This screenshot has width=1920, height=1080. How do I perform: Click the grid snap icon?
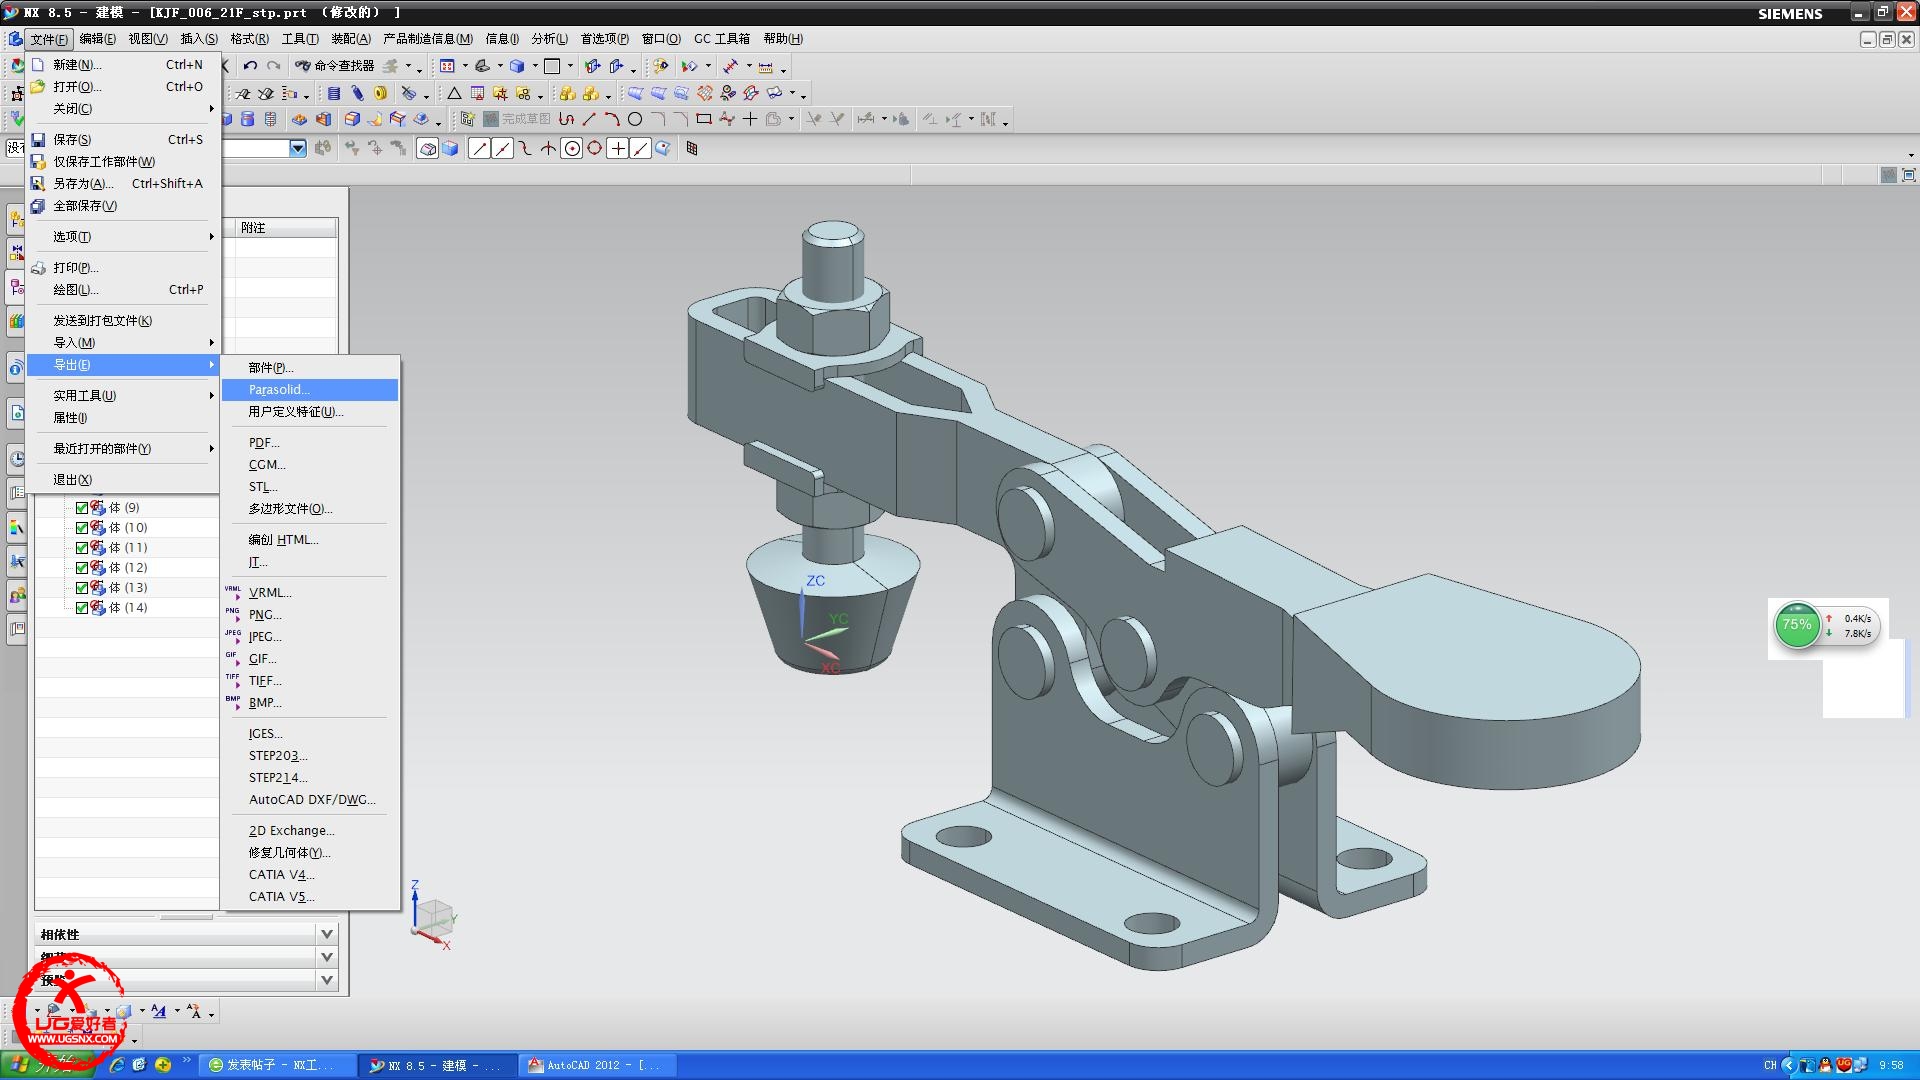pyautogui.click(x=691, y=148)
